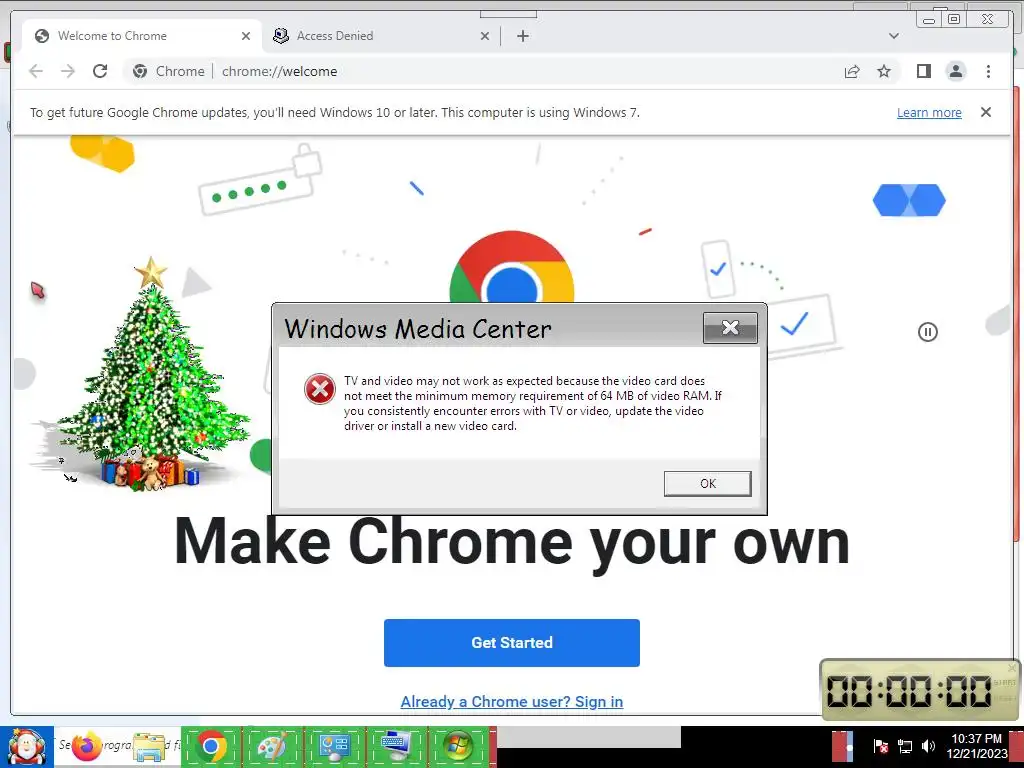Minimize the Chrome window

[929, 20]
